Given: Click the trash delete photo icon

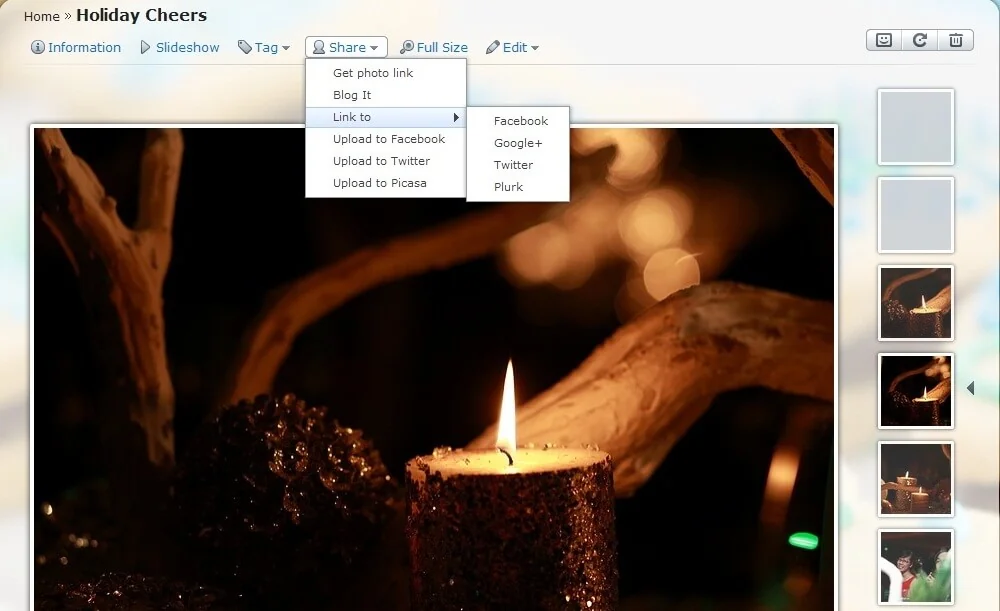Looking at the screenshot, I should (956, 40).
